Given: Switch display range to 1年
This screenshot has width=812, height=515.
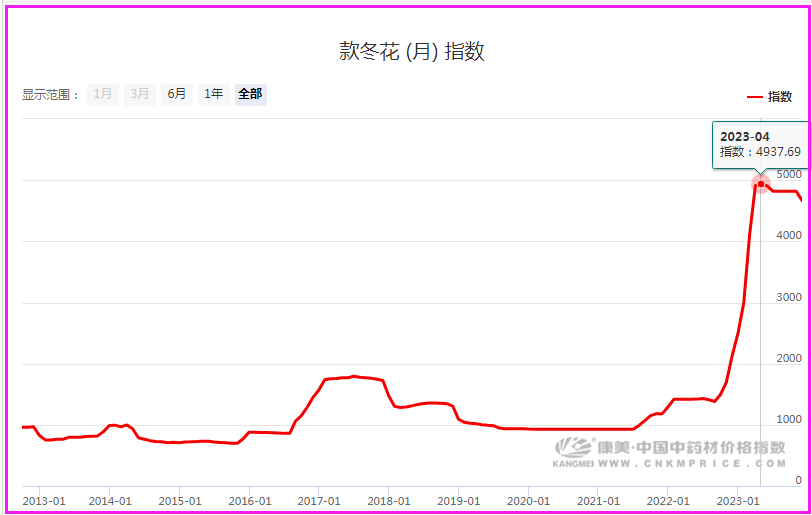Looking at the screenshot, I should pos(213,95).
